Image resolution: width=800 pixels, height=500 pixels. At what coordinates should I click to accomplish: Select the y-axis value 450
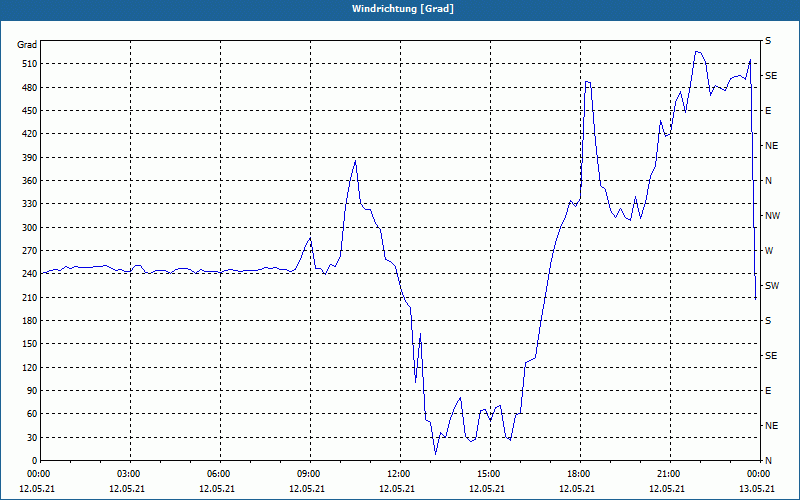pyautogui.click(x=29, y=111)
